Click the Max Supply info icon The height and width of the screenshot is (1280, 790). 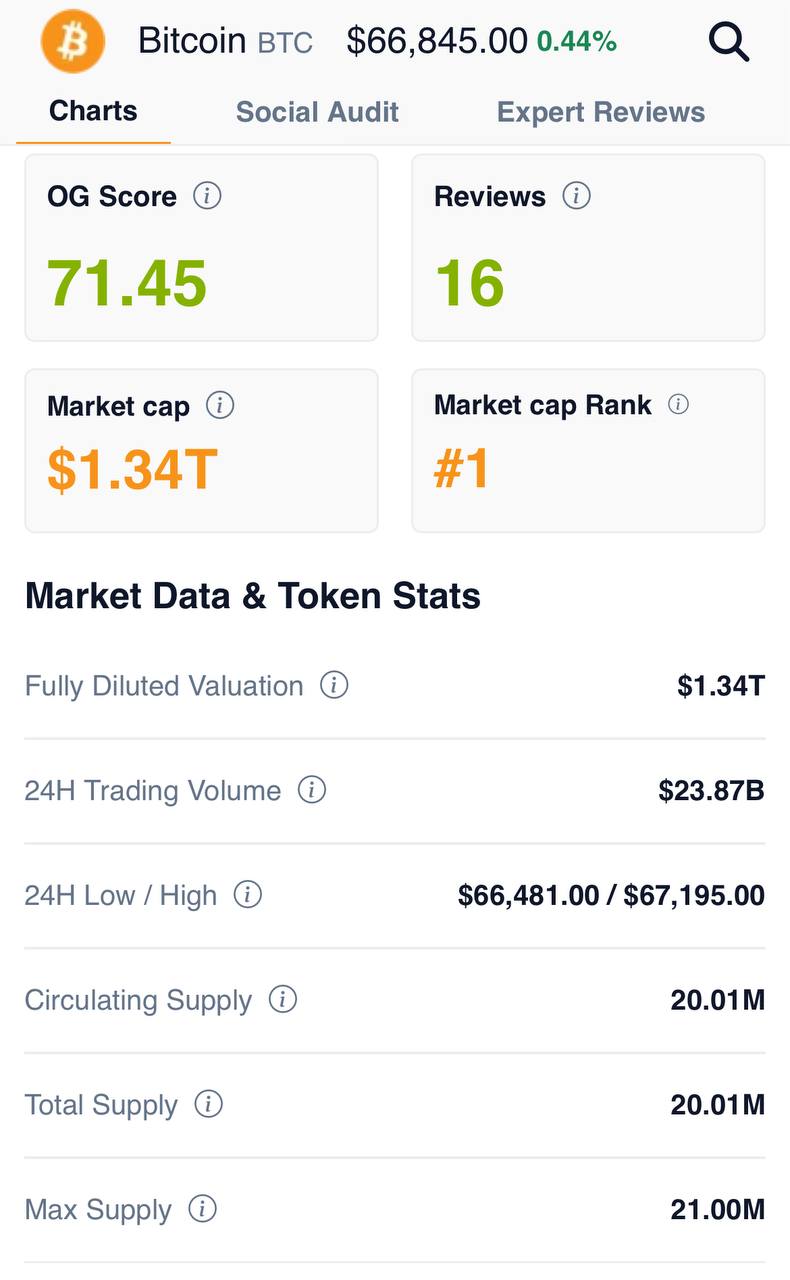[202, 1209]
